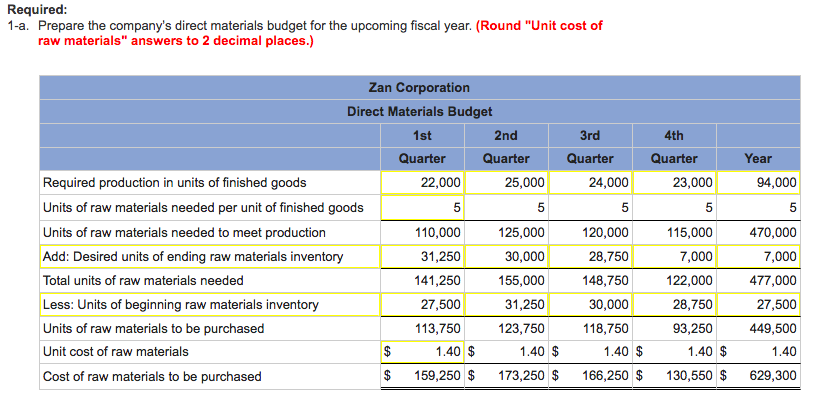Click cost of raw materials 130,550

click(x=690, y=376)
